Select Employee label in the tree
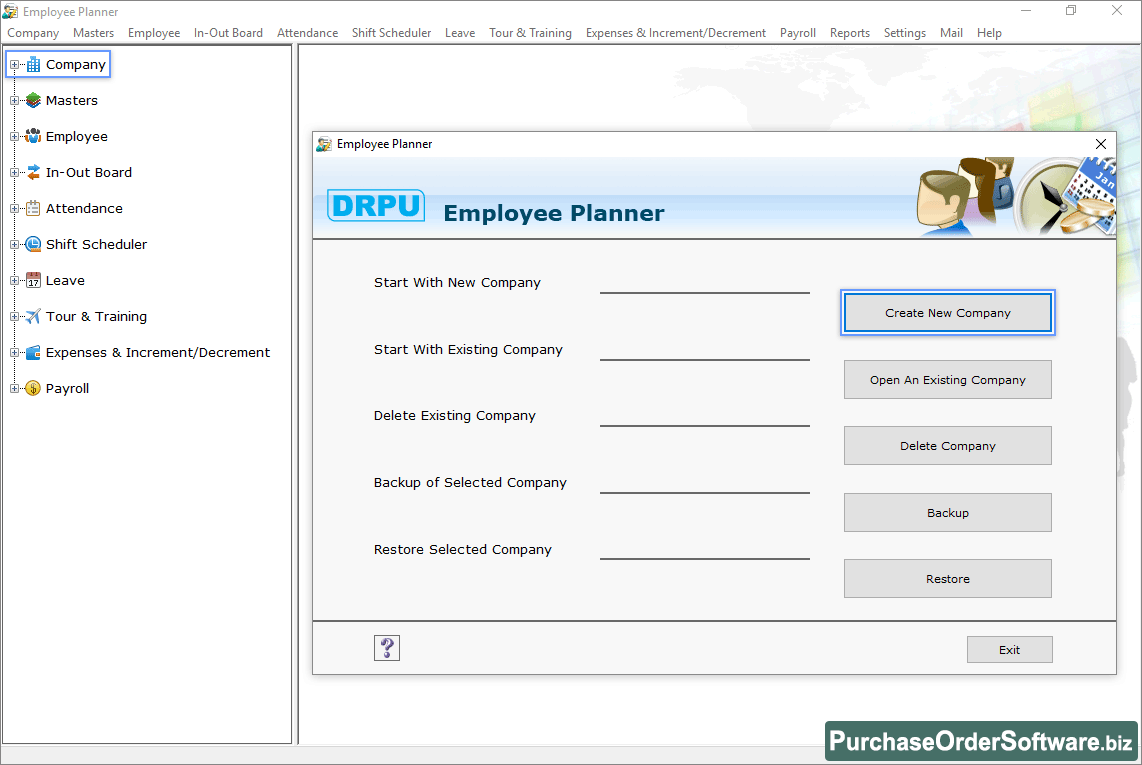Viewport: 1142px width, 765px height. pyautogui.click(x=76, y=136)
